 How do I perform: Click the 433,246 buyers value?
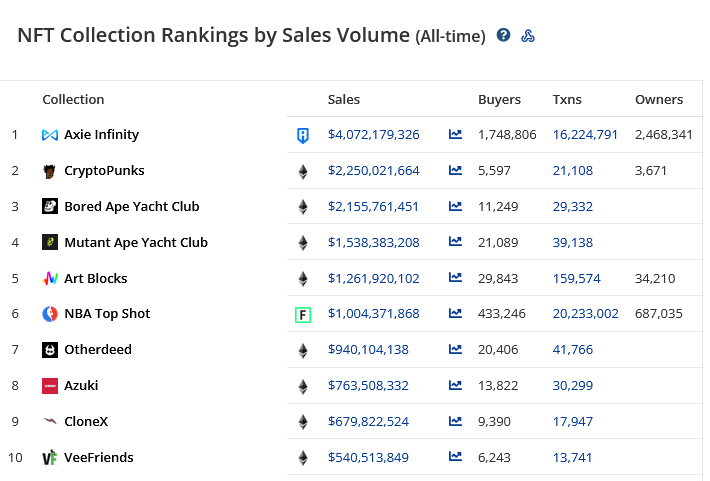tap(502, 313)
